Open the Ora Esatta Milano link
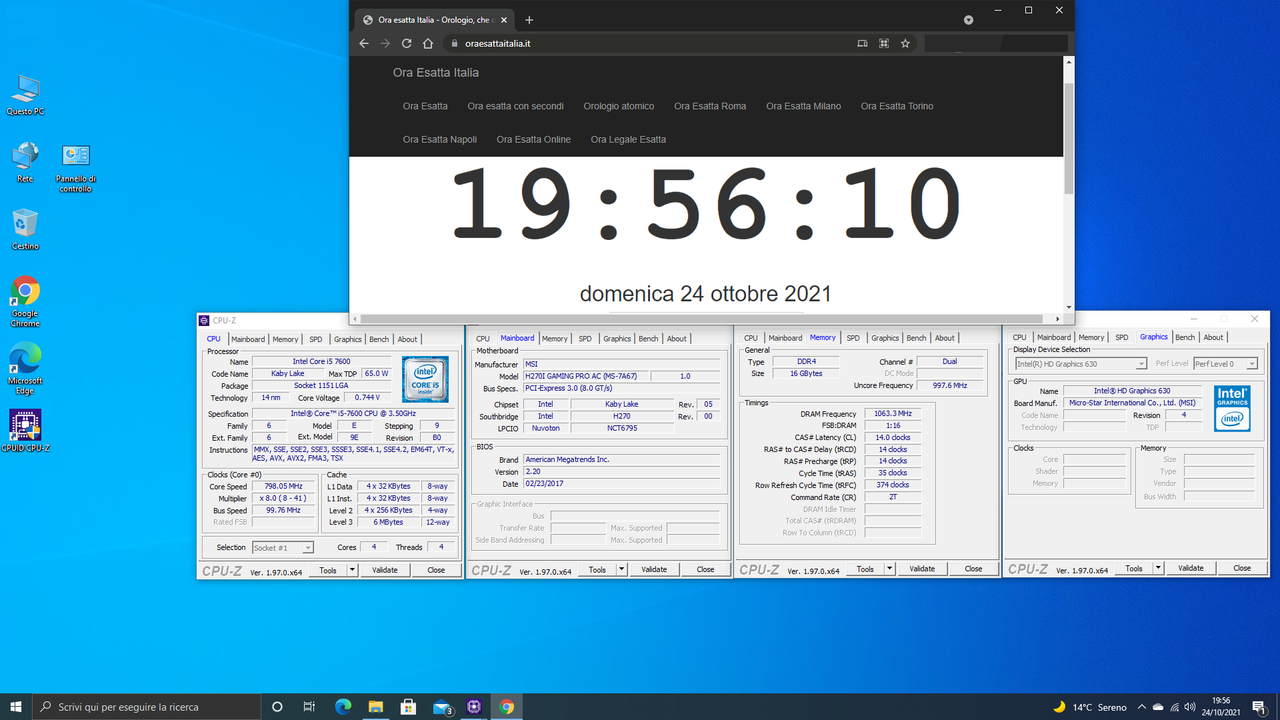Viewport: 1280px width, 720px height. pyautogui.click(x=803, y=106)
